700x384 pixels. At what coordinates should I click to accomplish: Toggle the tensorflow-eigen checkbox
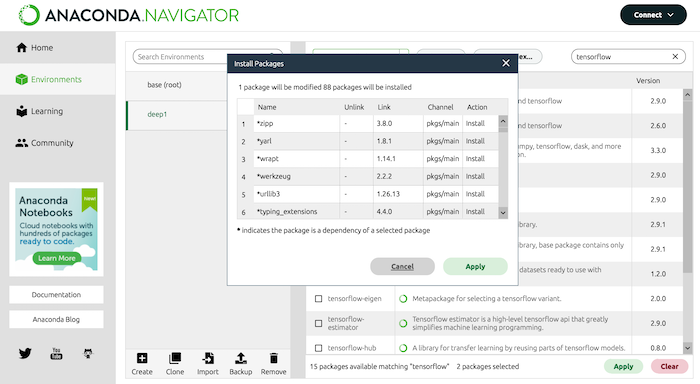[318, 299]
